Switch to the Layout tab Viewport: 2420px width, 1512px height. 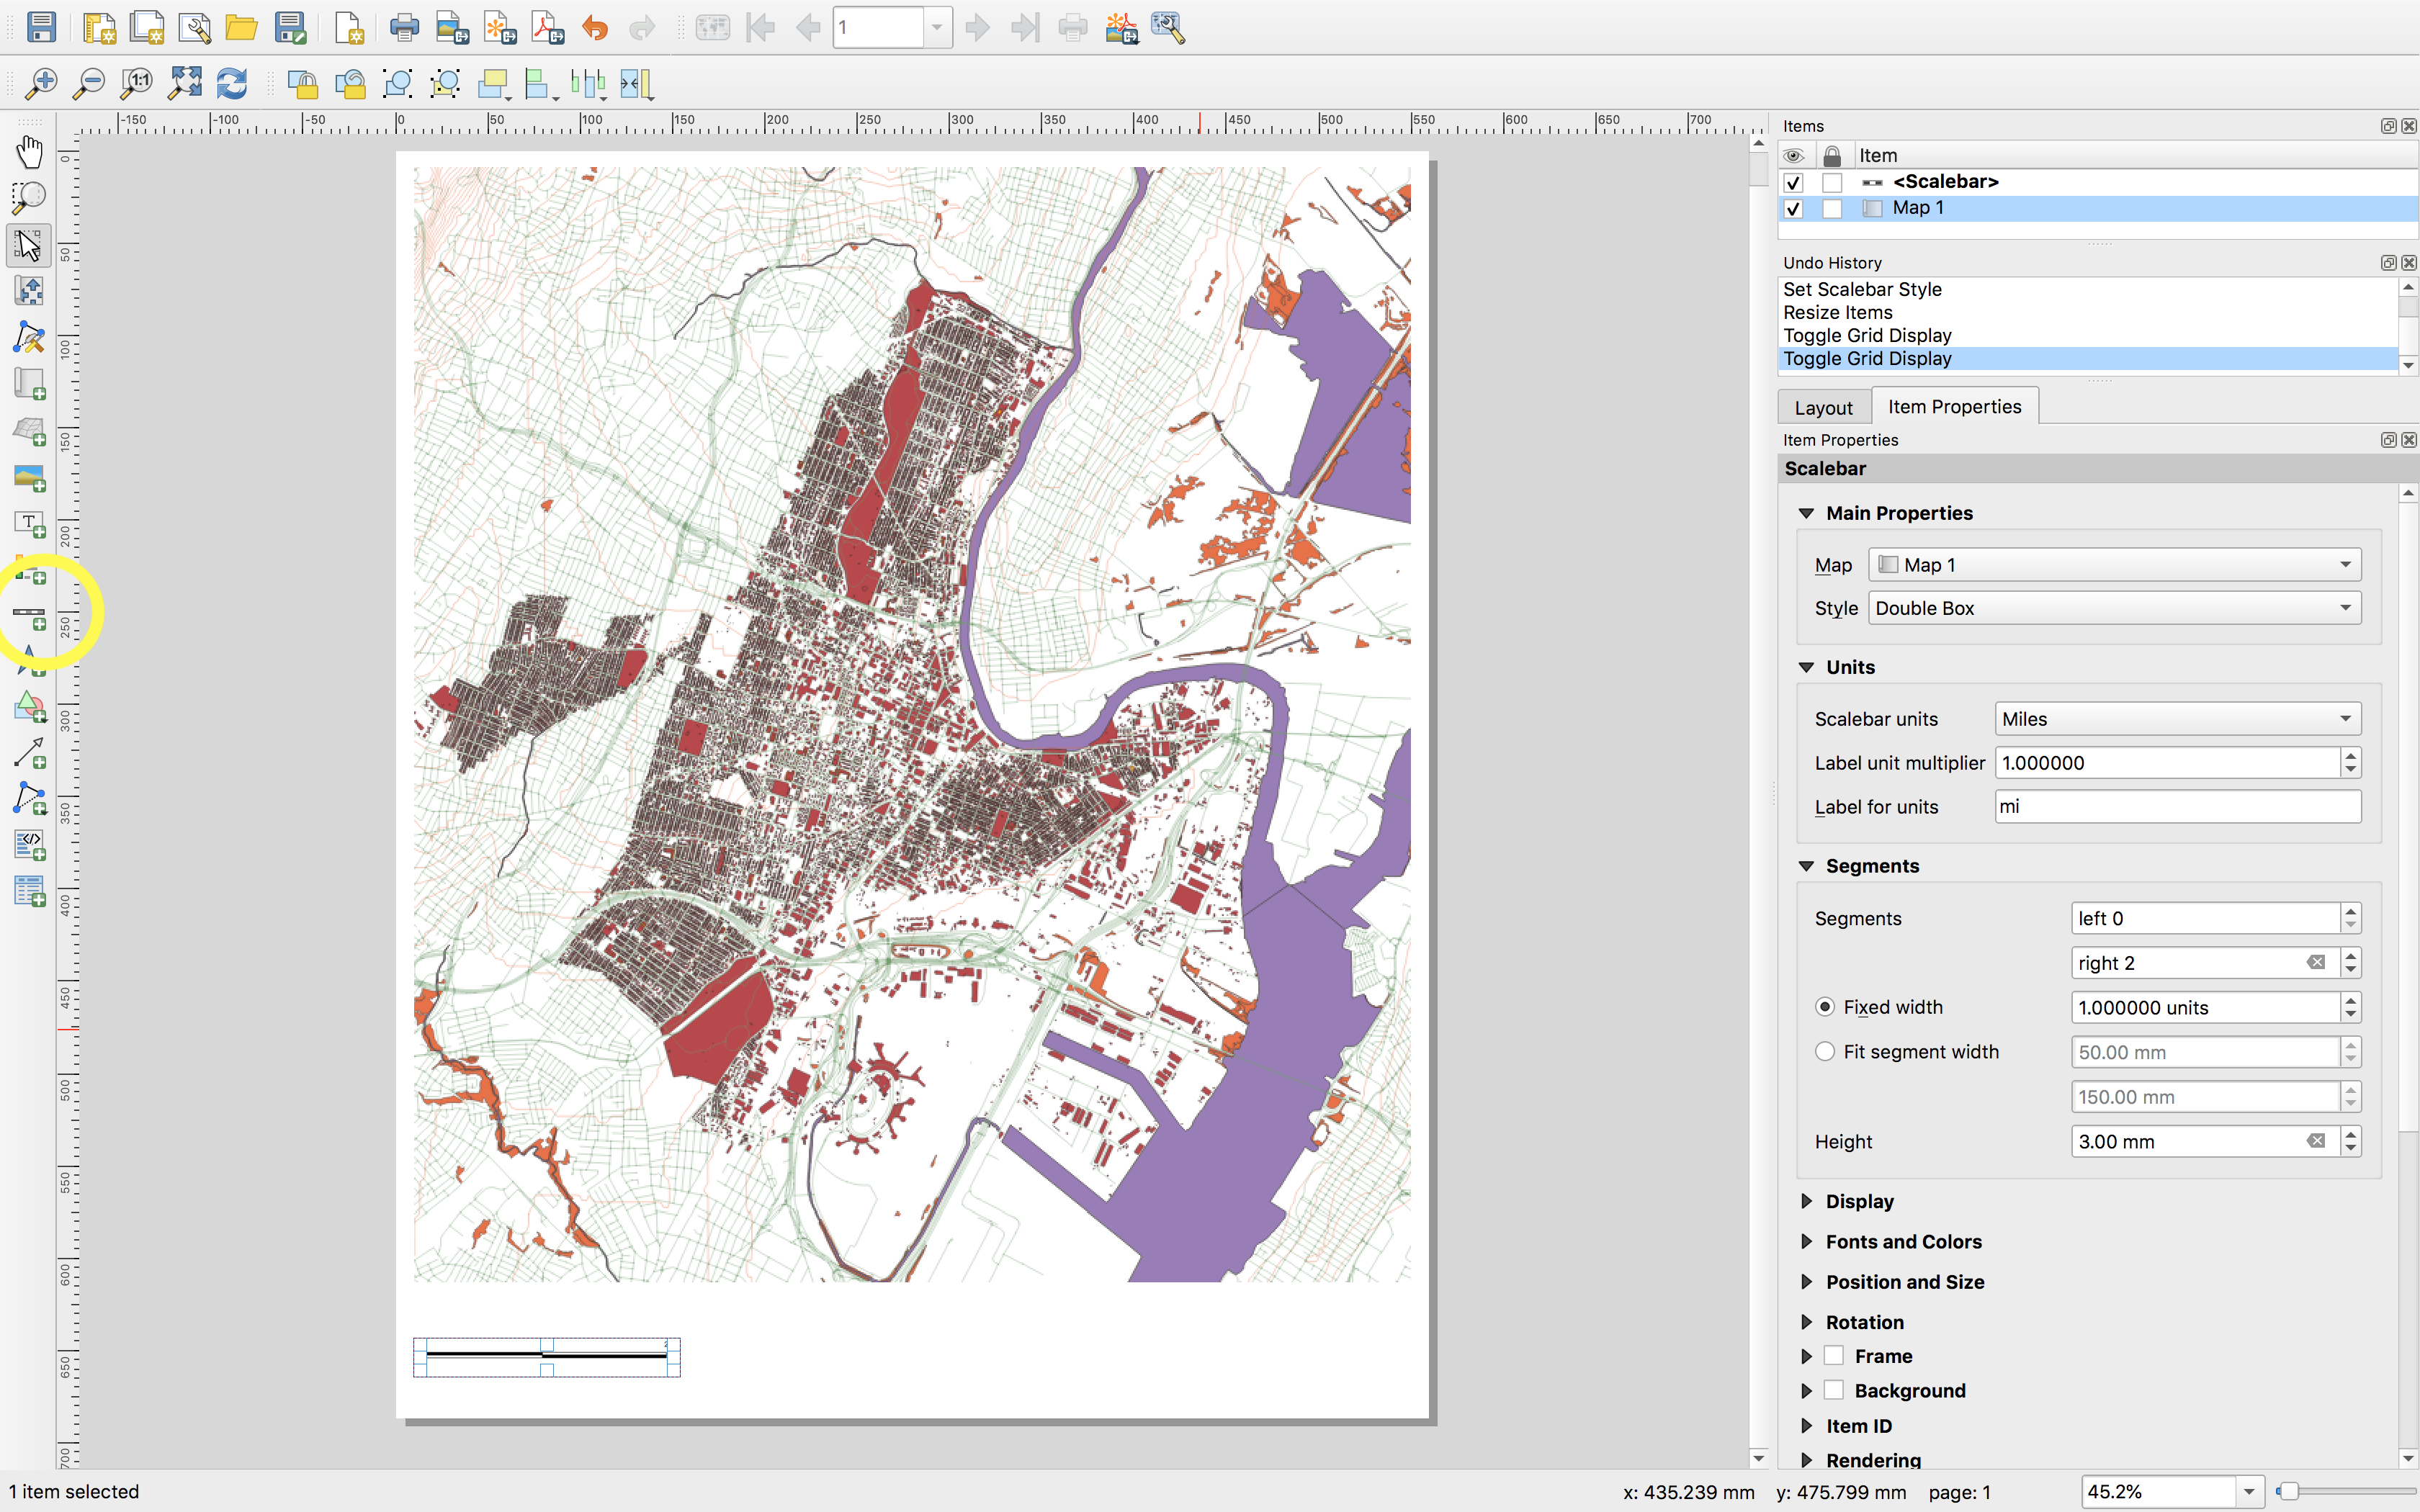coord(1822,407)
